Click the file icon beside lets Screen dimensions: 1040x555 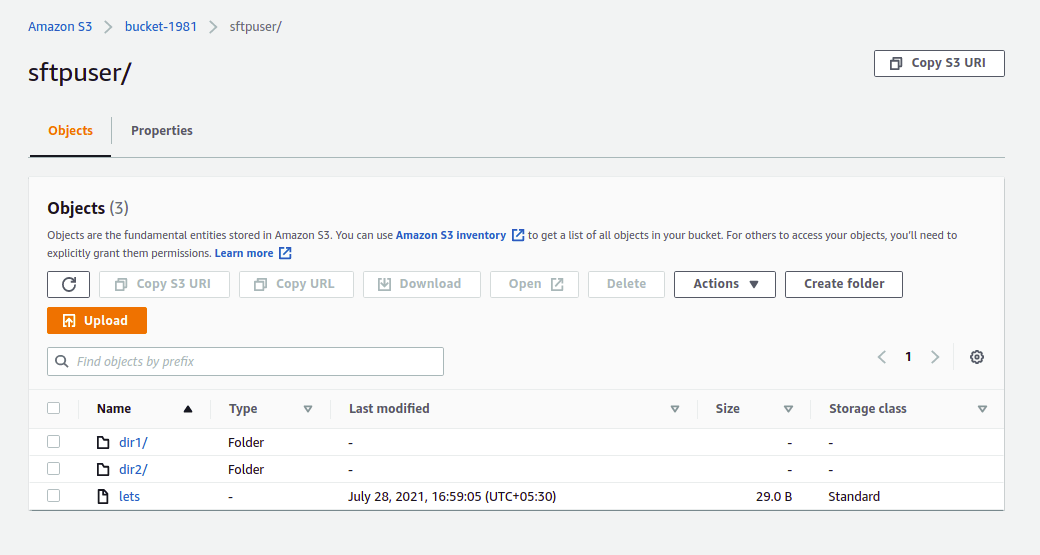(x=103, y=496)
